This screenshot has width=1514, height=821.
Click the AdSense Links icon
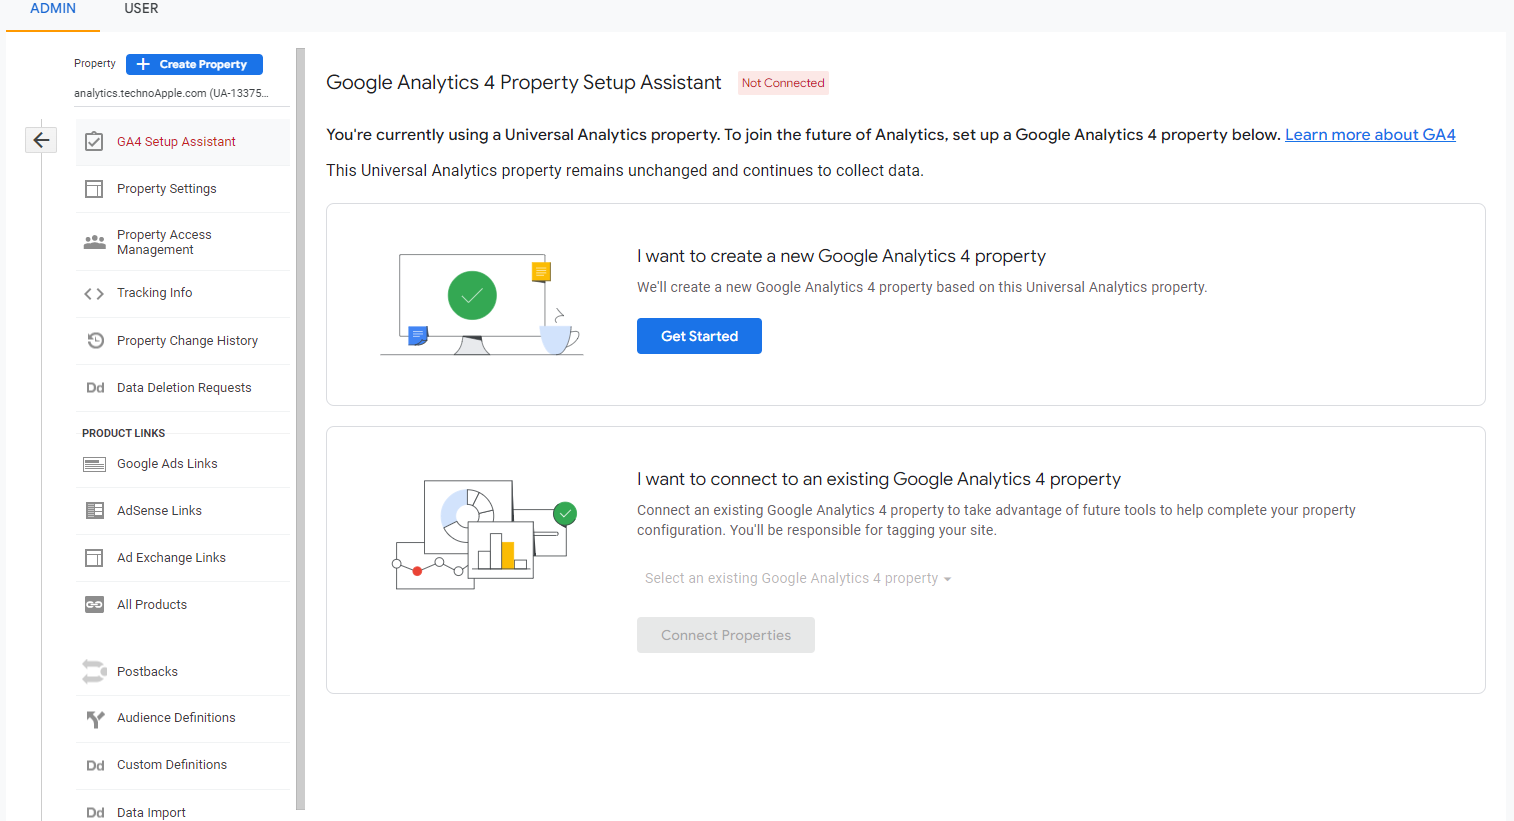coord(94,511)
